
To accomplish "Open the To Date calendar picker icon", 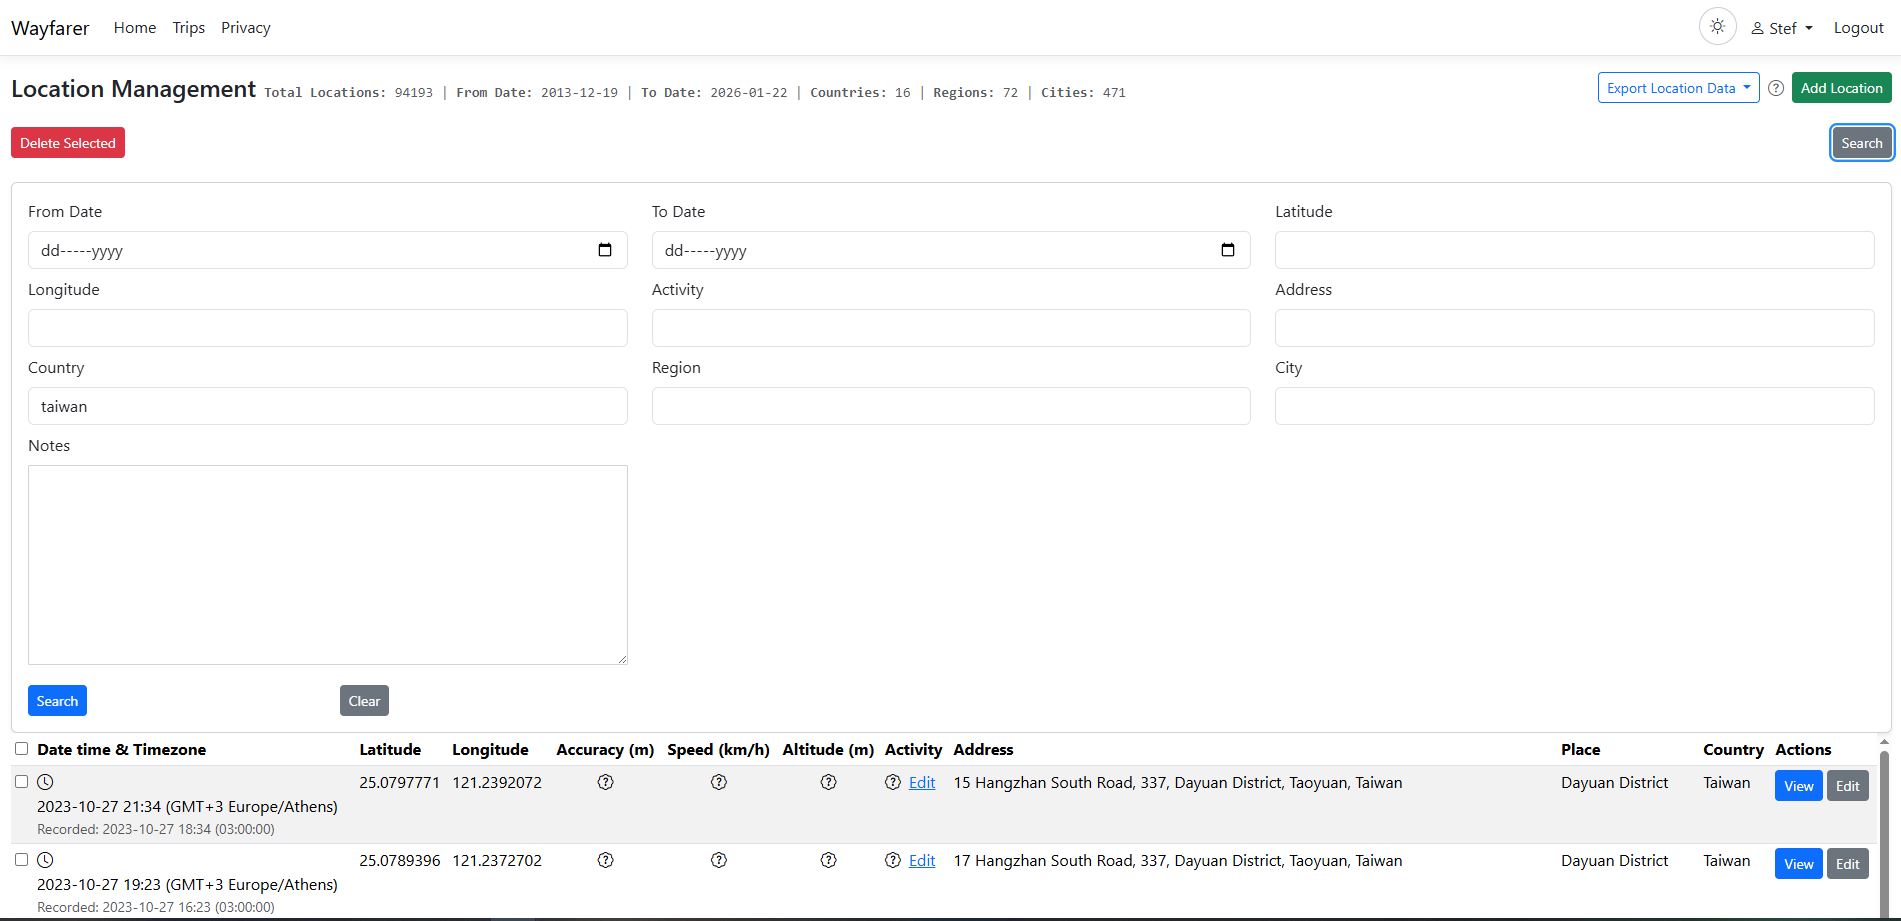I will point(1228,250).
